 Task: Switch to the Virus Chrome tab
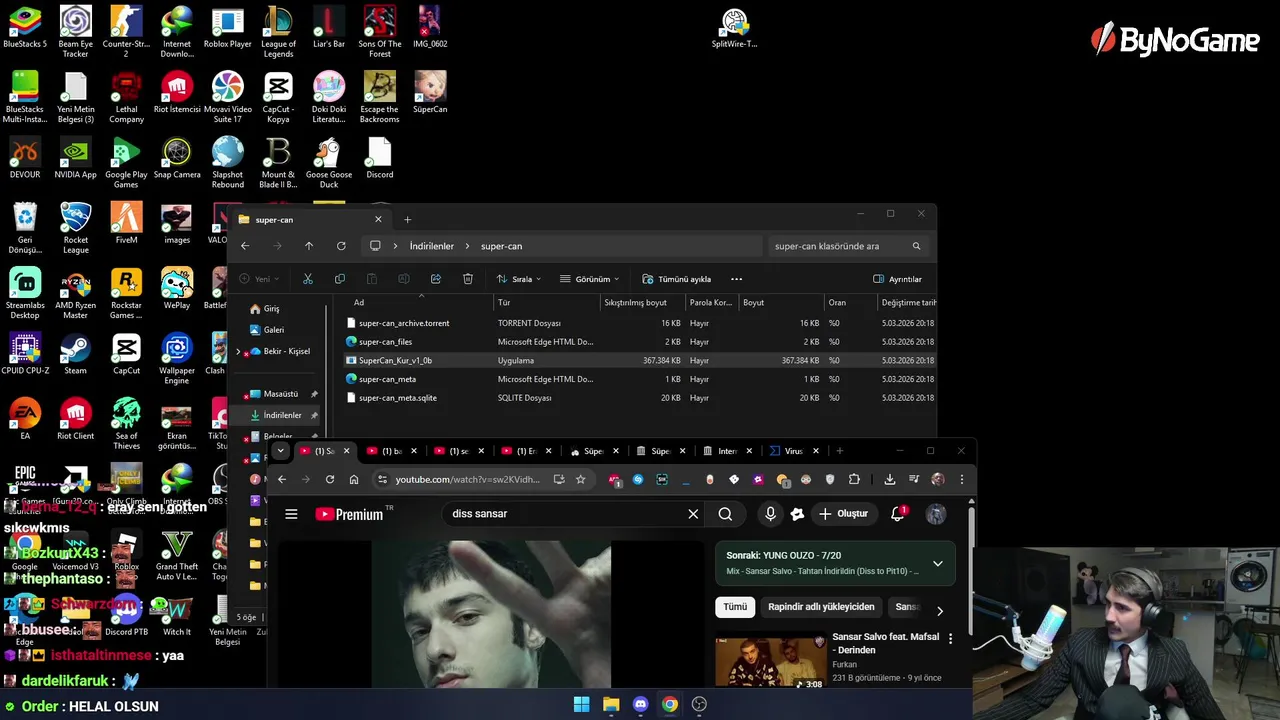click(794, 451)
